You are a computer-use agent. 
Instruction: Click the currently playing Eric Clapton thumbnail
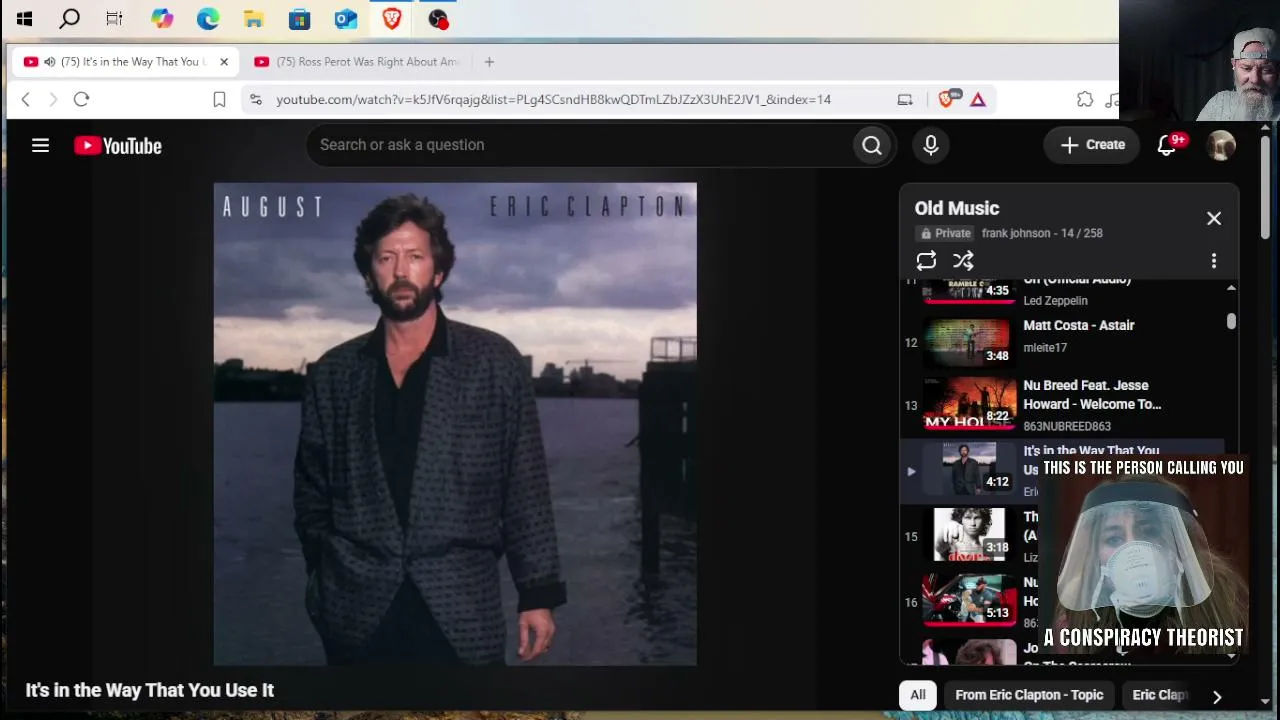pos(968,469)
